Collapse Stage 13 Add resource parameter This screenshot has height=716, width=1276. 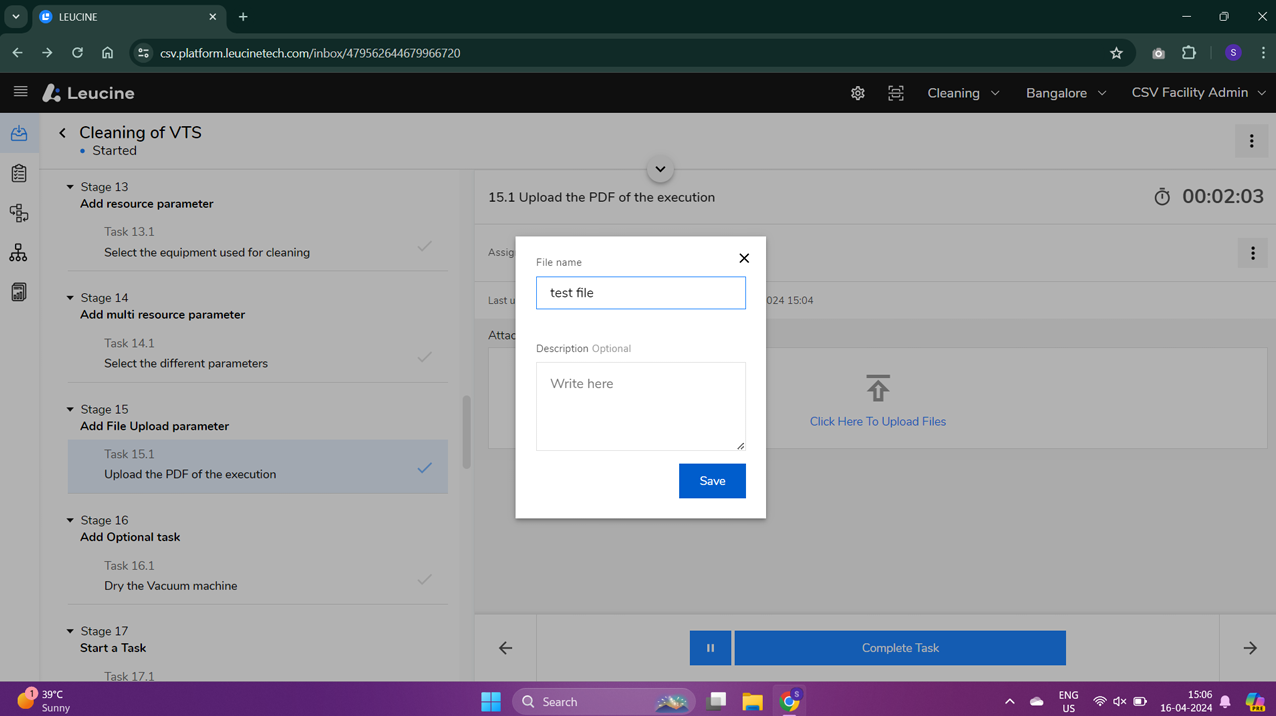70,187
